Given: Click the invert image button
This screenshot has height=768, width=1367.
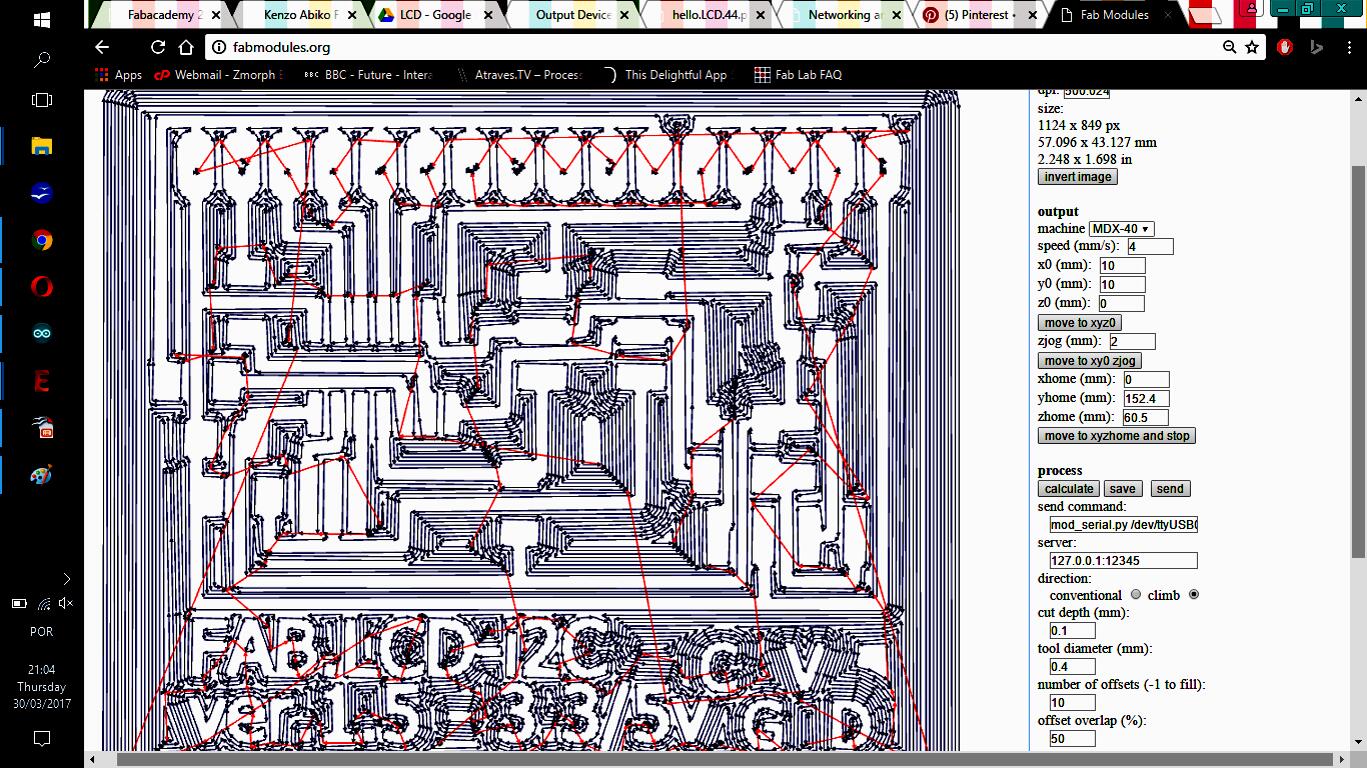Looking at the screenshot, I should tap(1077, 177).
